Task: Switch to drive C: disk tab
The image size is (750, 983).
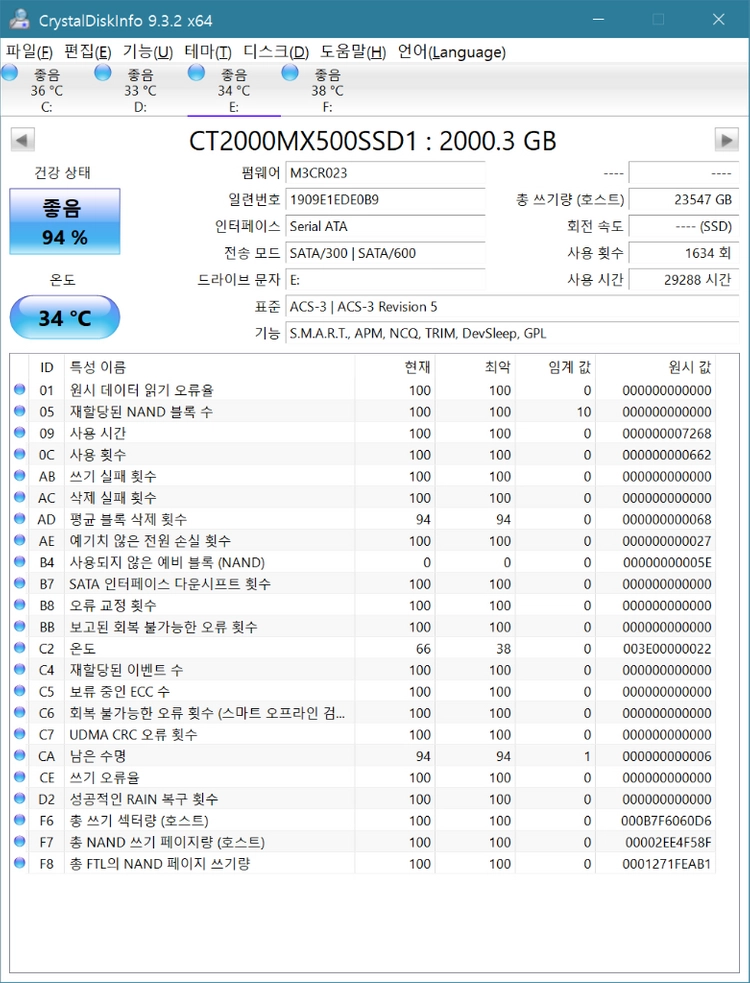Action: 46,91
